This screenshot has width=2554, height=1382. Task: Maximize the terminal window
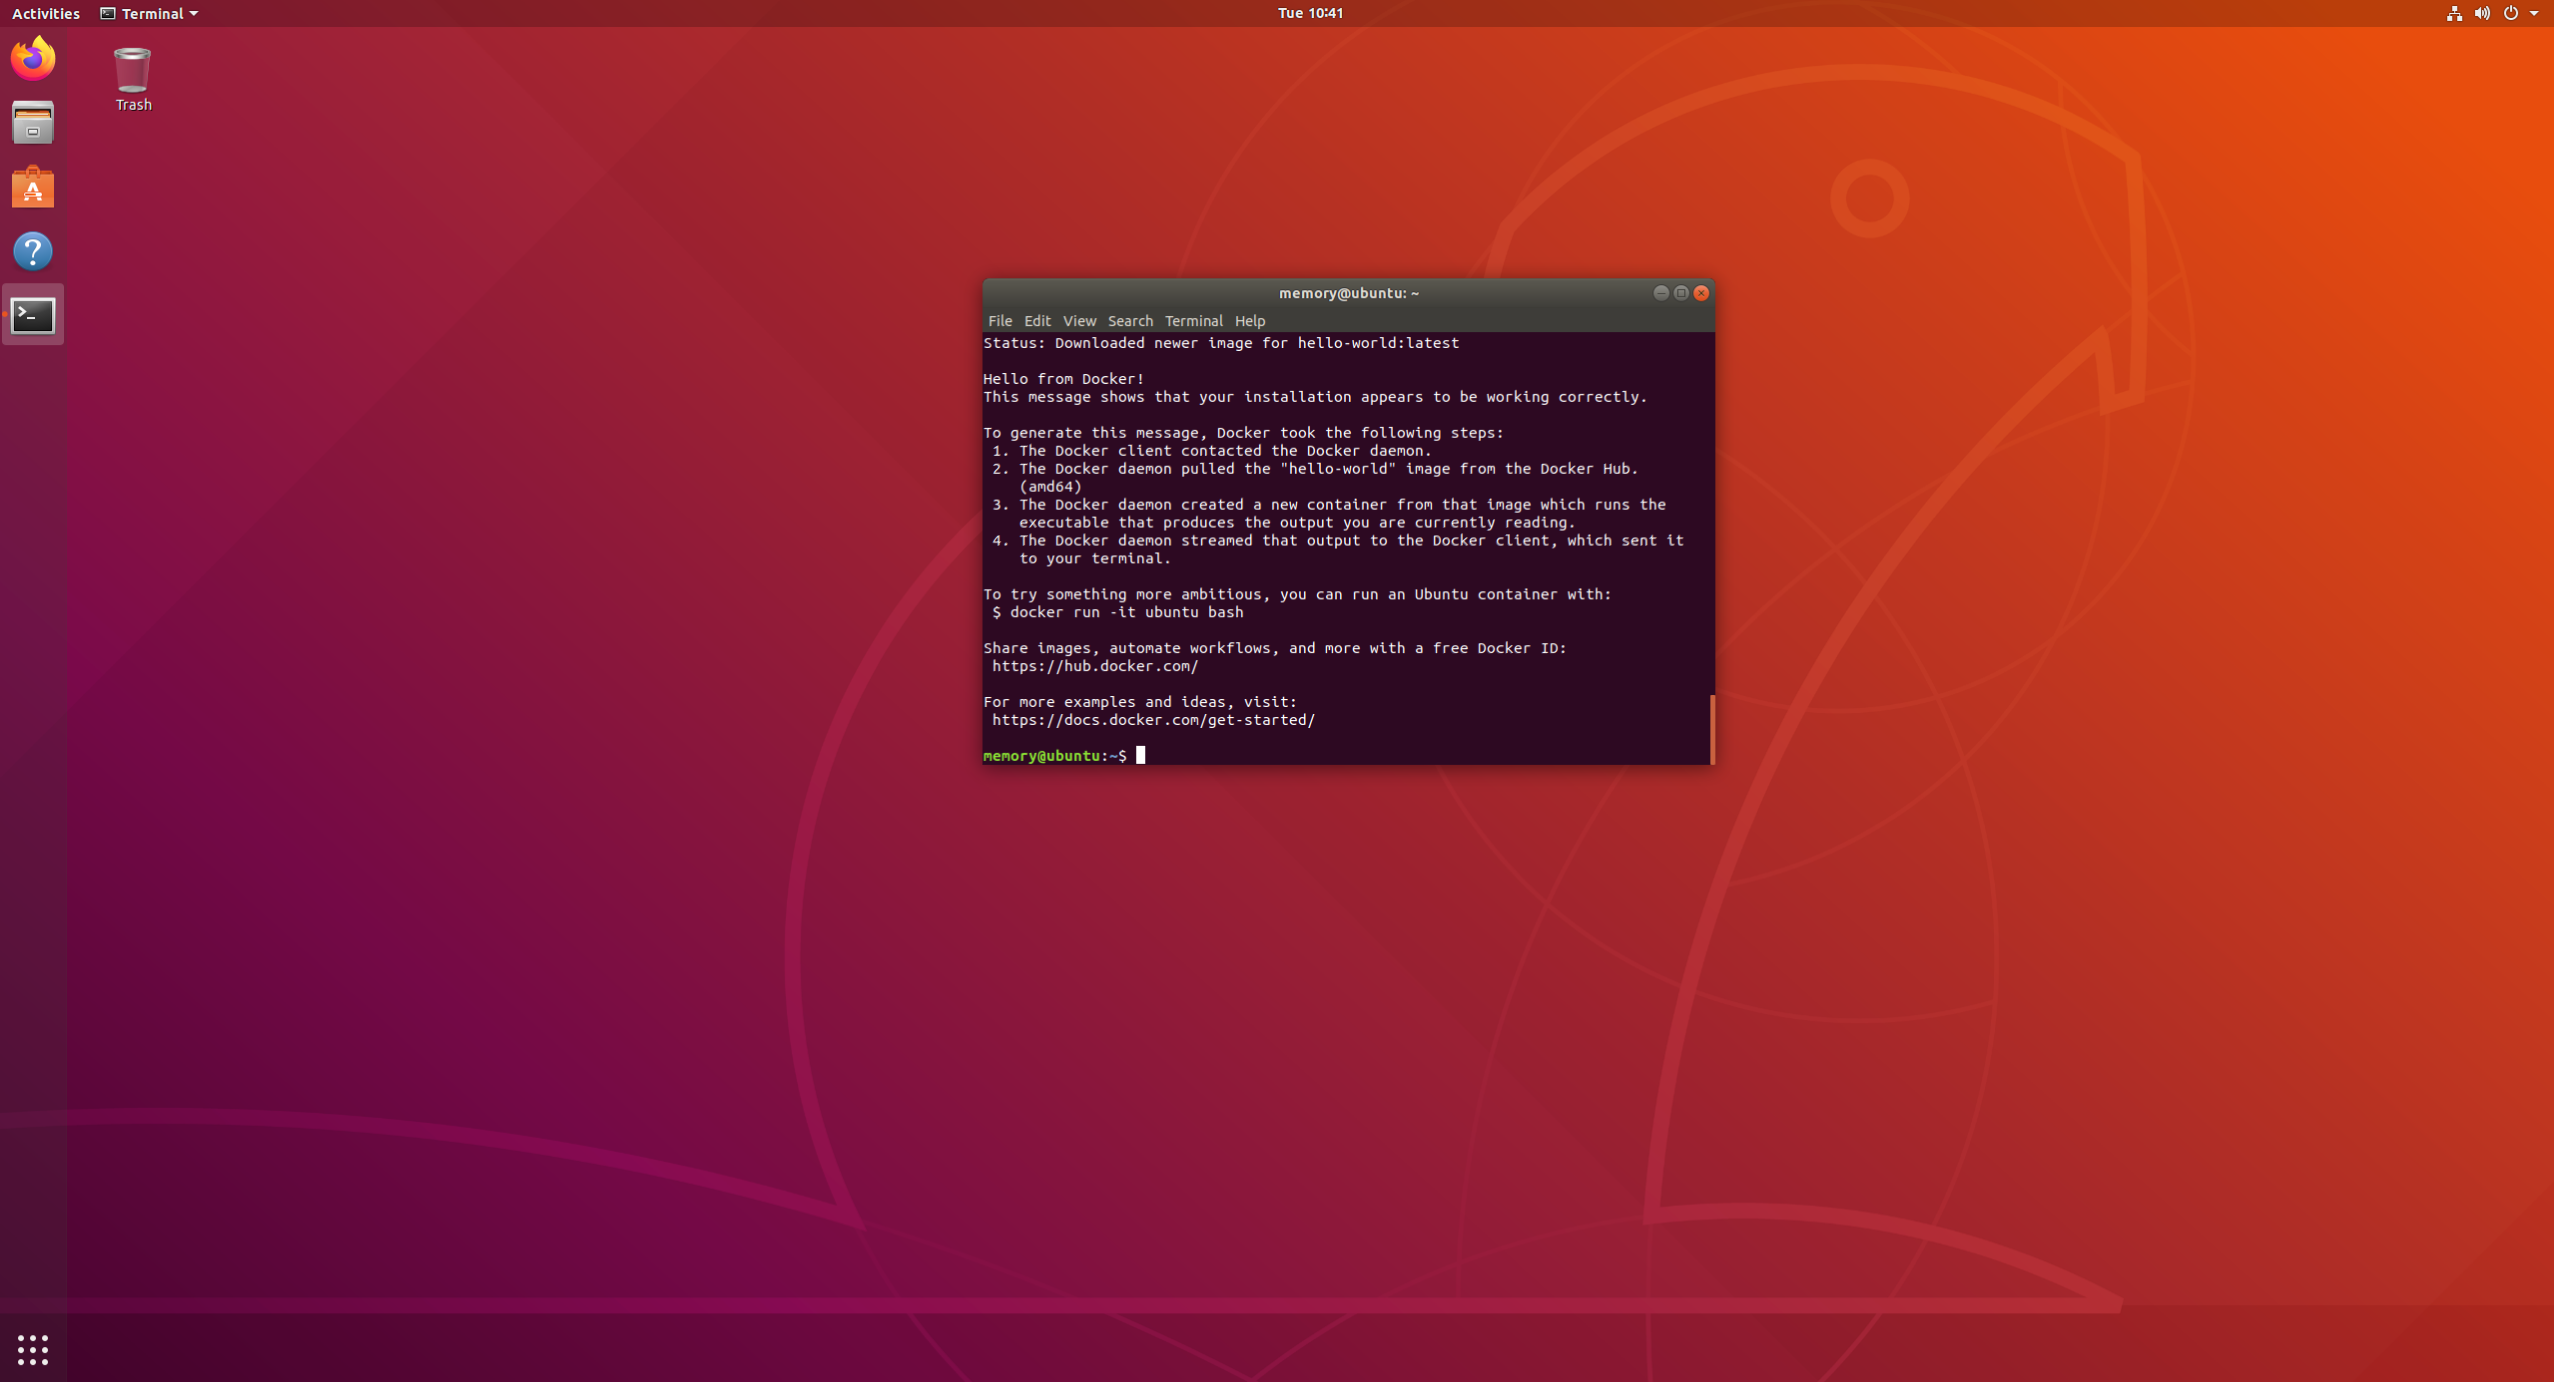[1681, 293]
